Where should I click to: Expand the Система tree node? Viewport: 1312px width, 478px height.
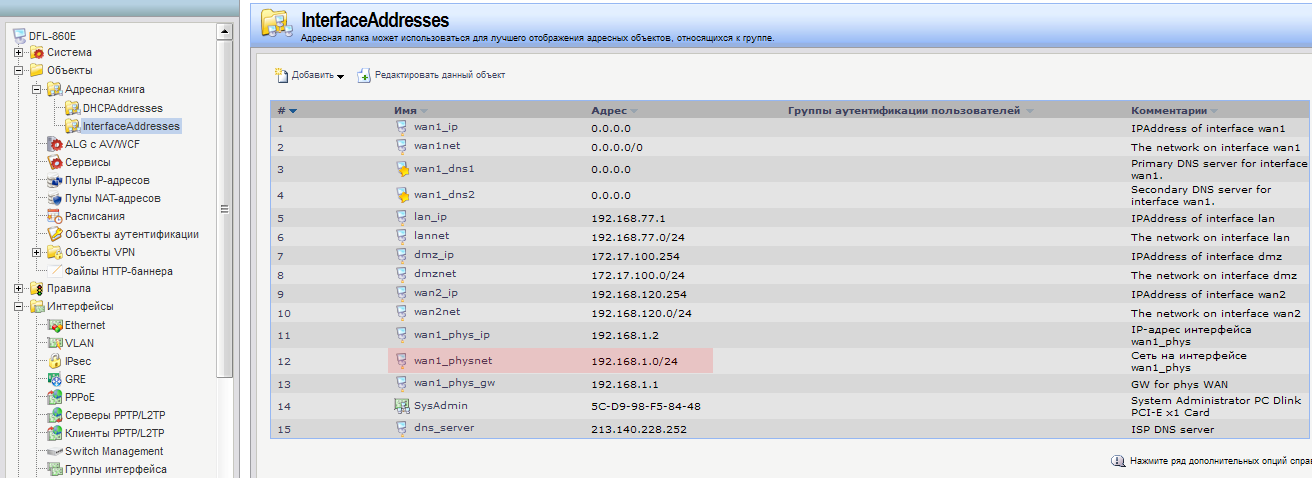click(x=19, y=52)
